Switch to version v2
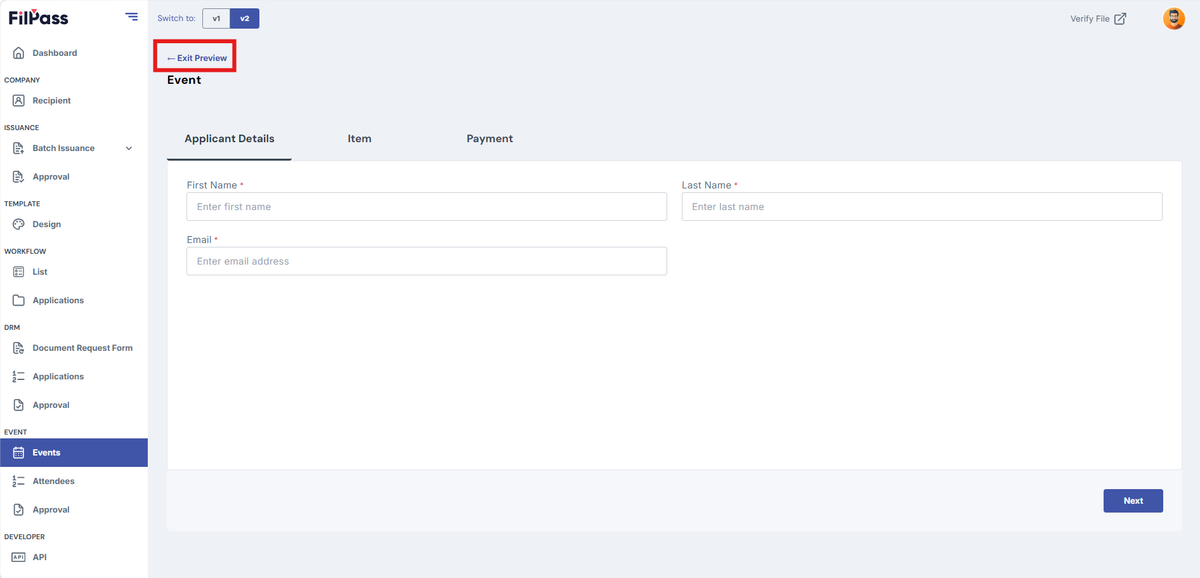This screenshot has width=1200, height=578. [x=244, y=18]
